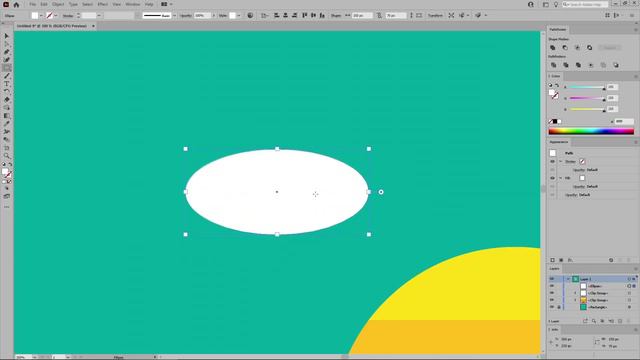Click the Layers panel tab

point(554,269)
